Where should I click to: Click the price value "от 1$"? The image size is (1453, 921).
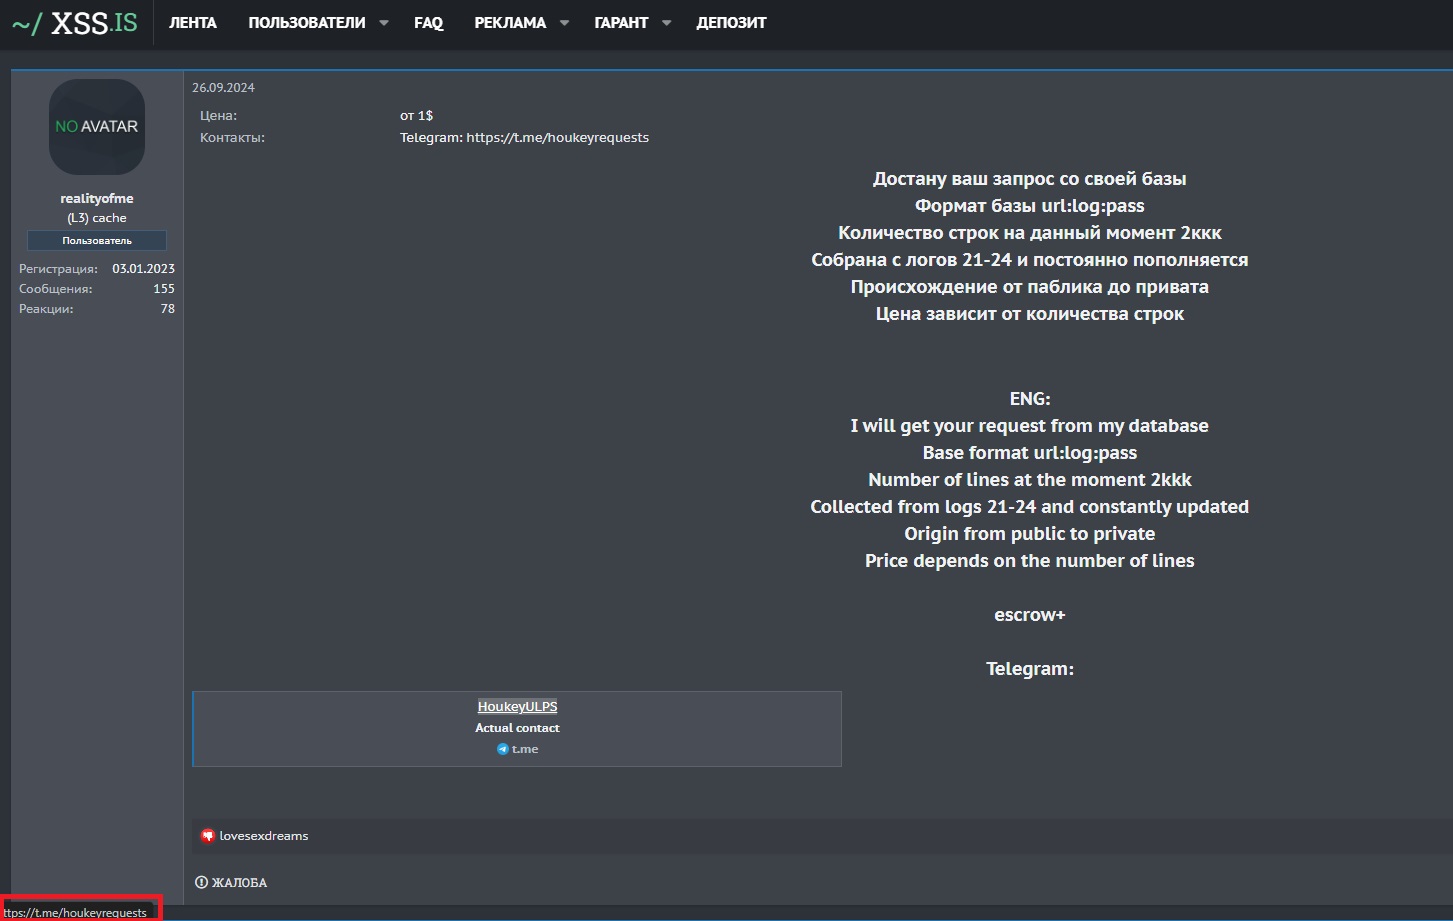(x=417, y=116)
